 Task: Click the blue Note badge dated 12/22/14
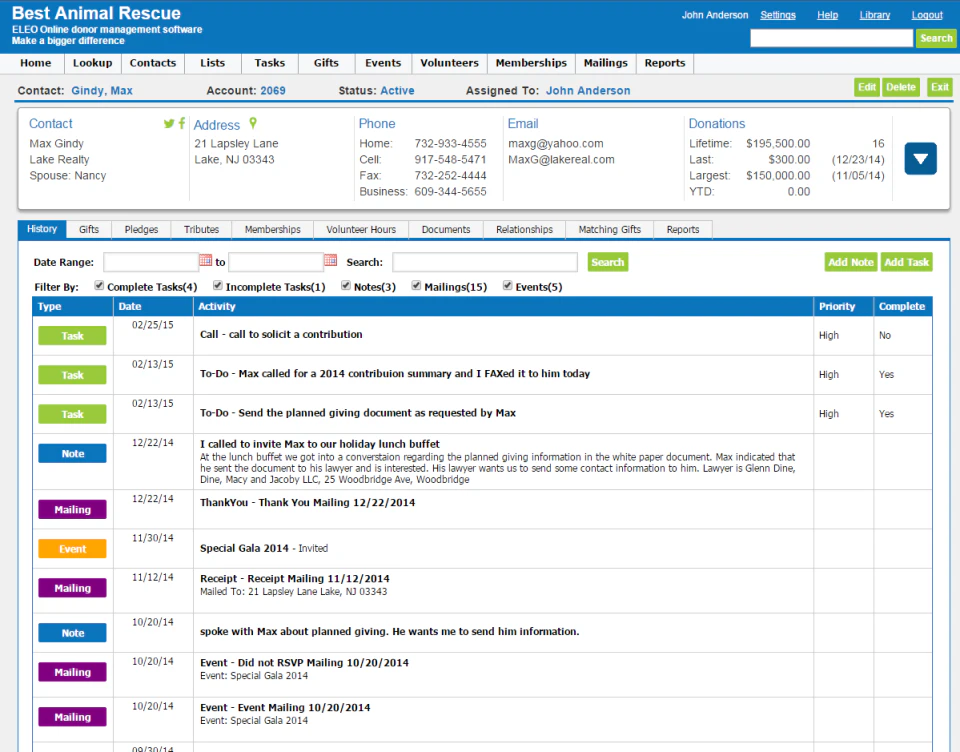(71, 453)
